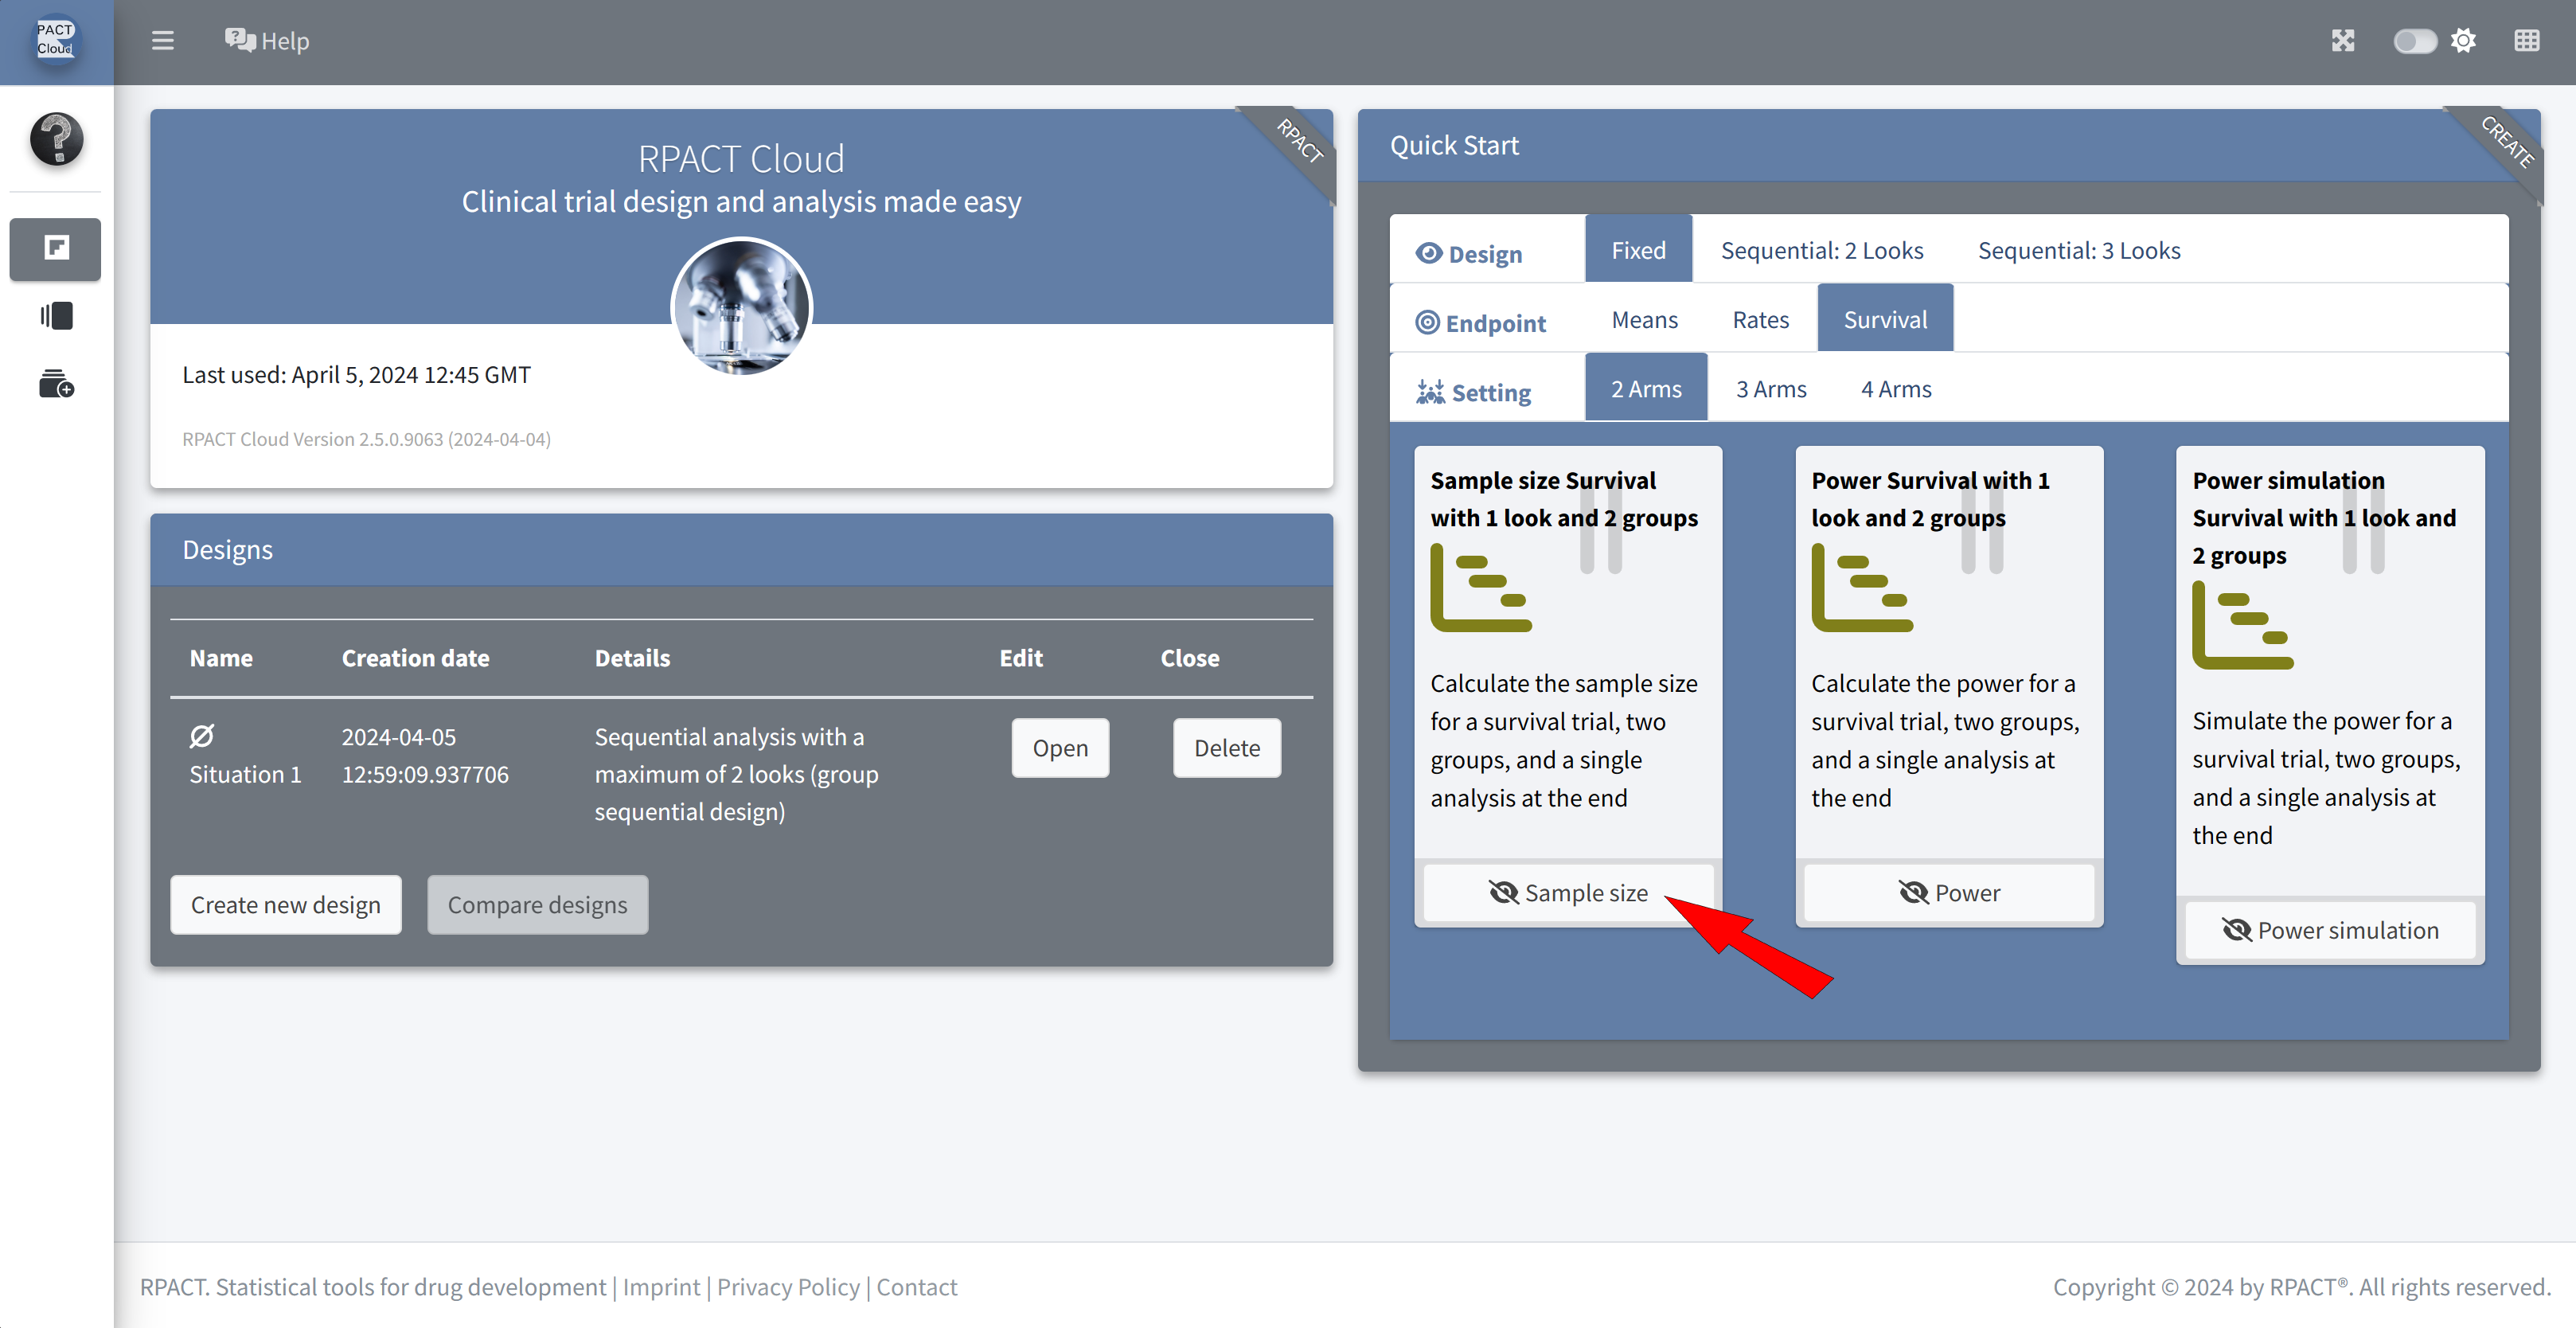Select the dashboard icon in left sidebar

click(x=56, y=248)
